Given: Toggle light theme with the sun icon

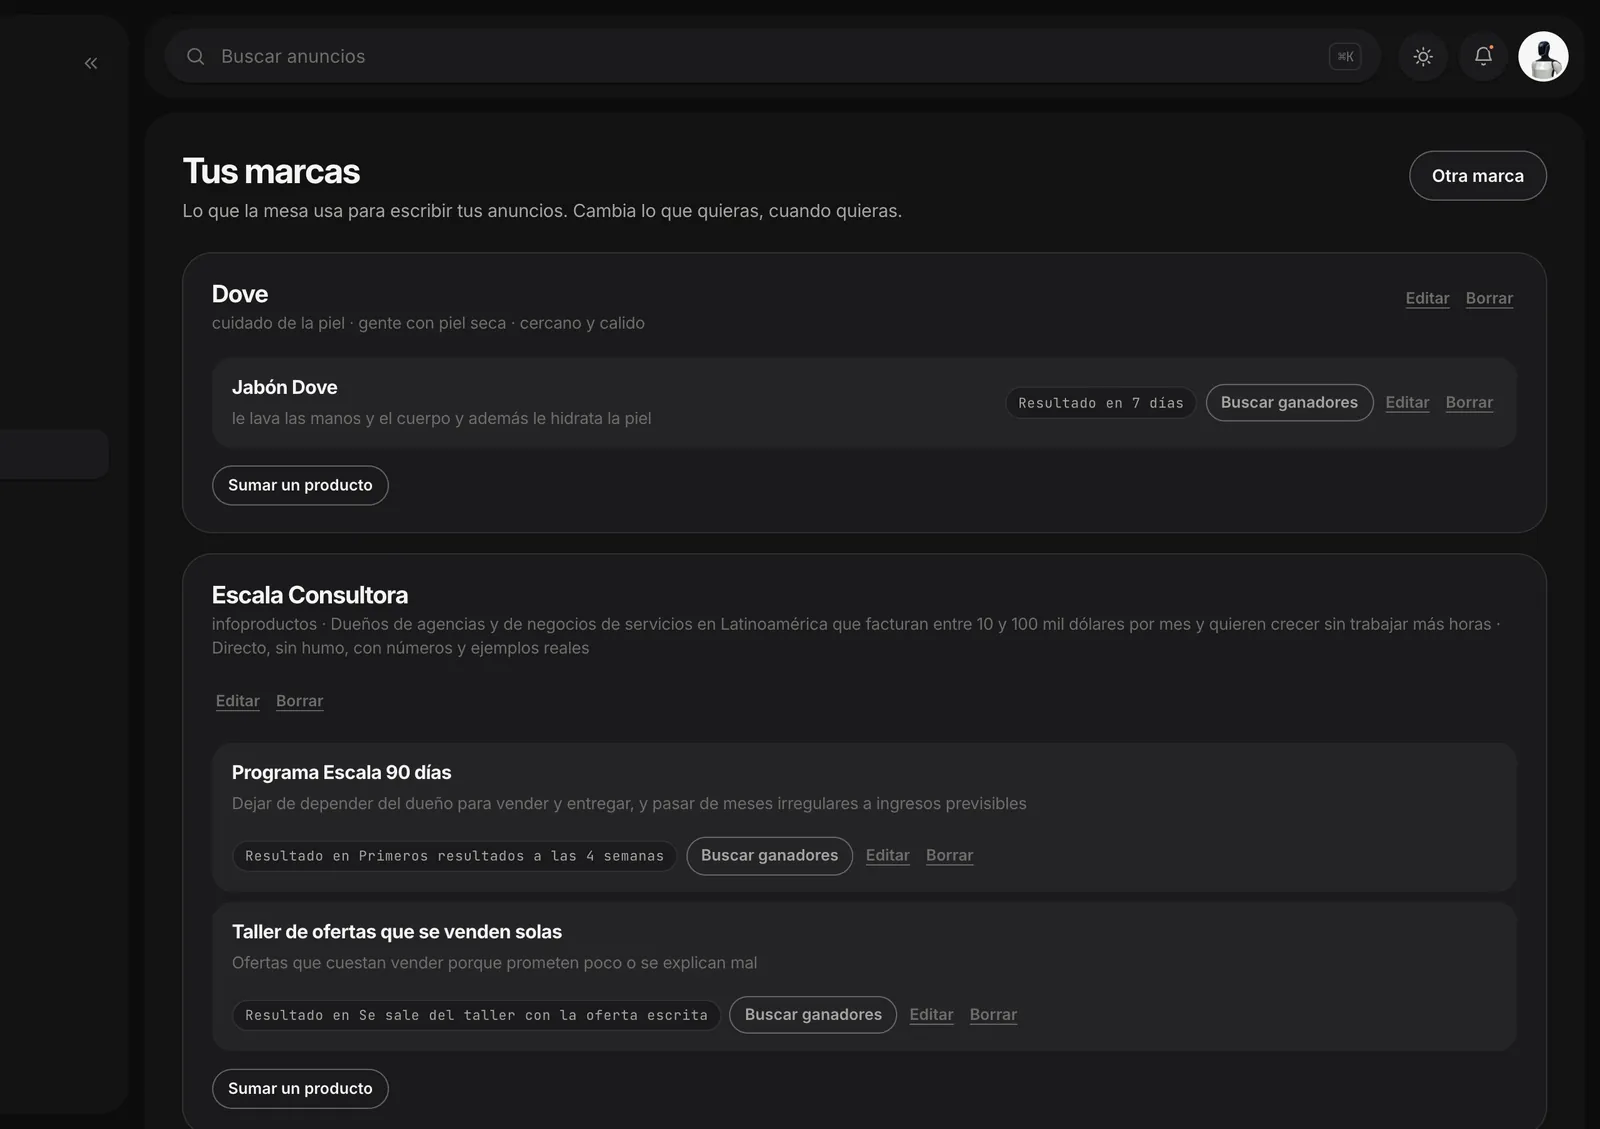Looking at the screenshot, I should pos(1423,56).
